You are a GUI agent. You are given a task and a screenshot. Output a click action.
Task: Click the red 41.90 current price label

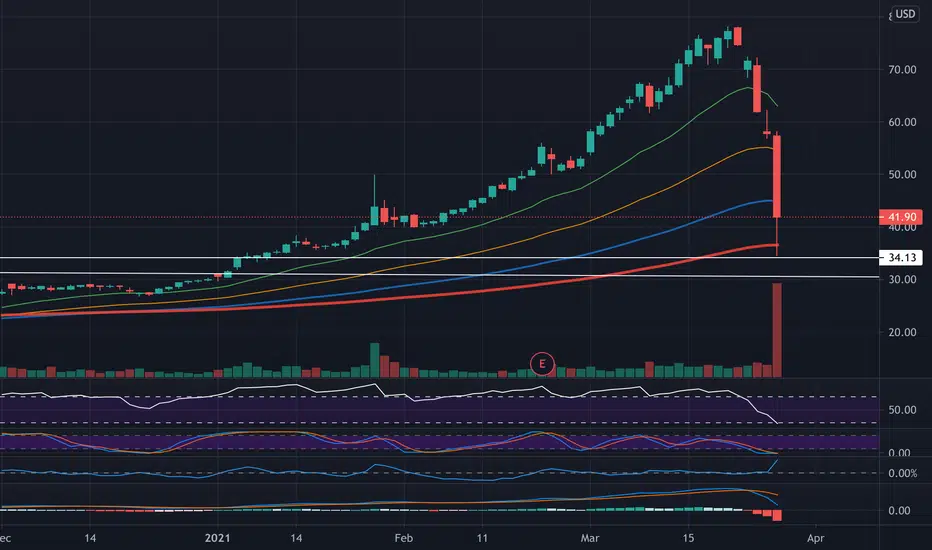(900, 217)
